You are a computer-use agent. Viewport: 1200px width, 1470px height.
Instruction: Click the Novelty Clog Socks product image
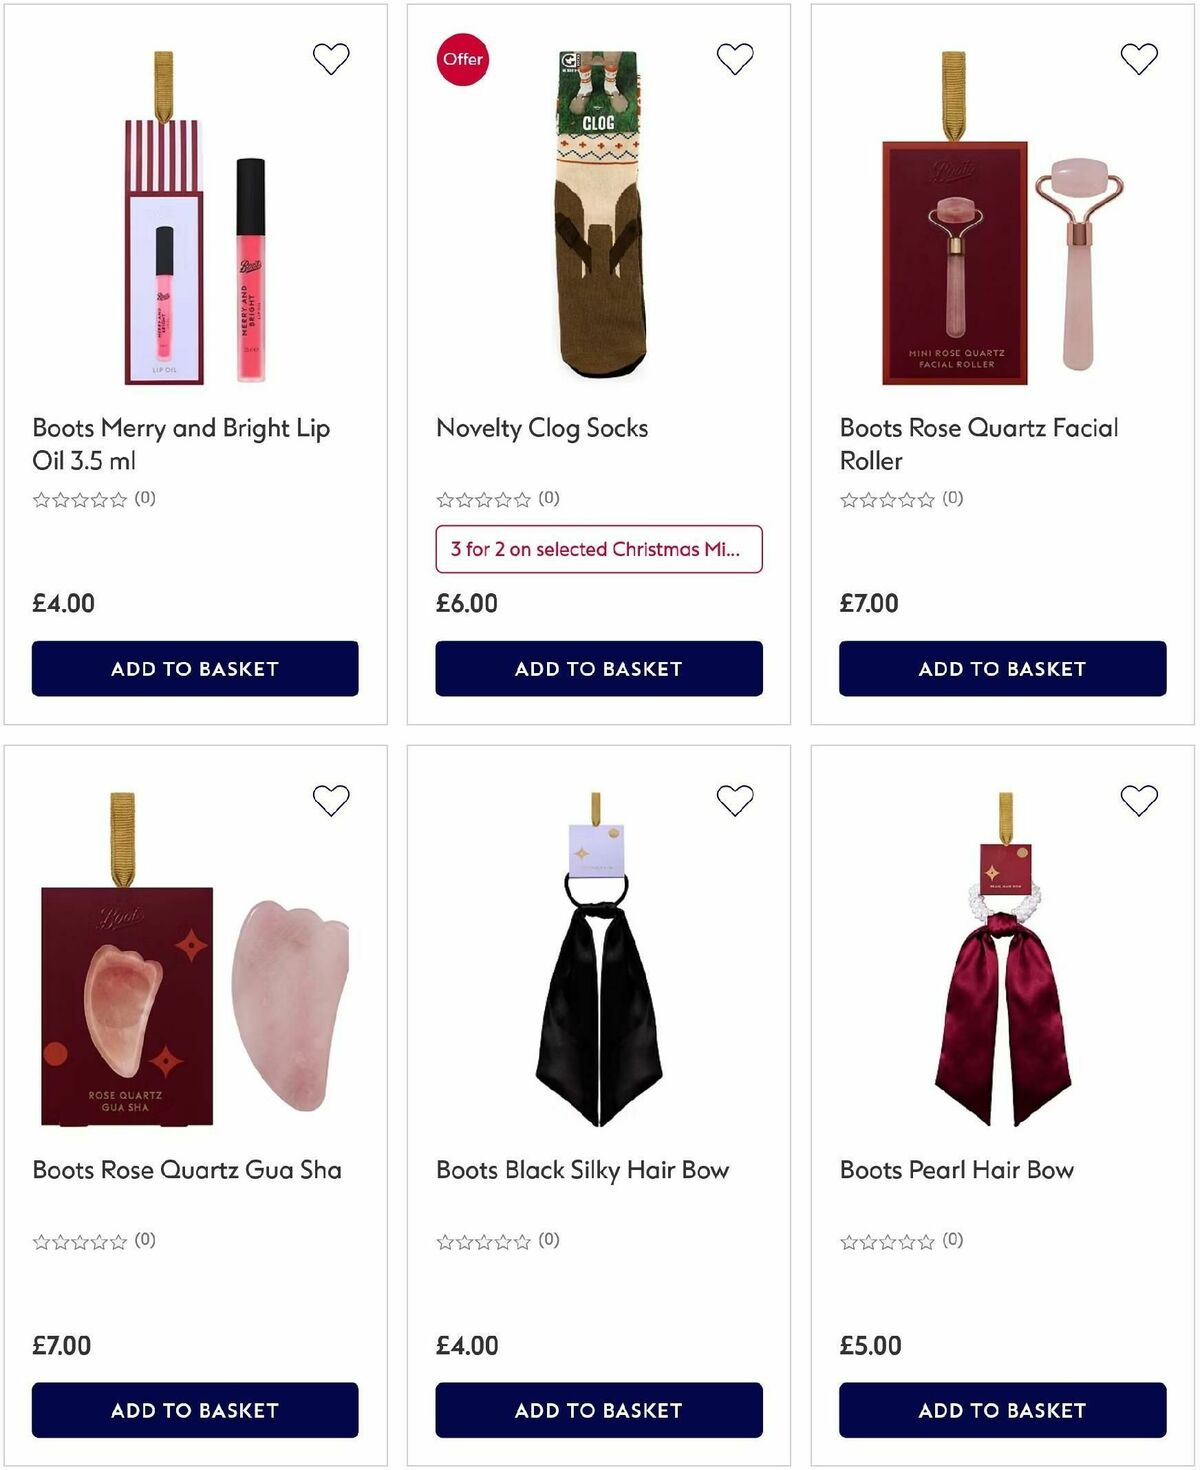(597, 220)
